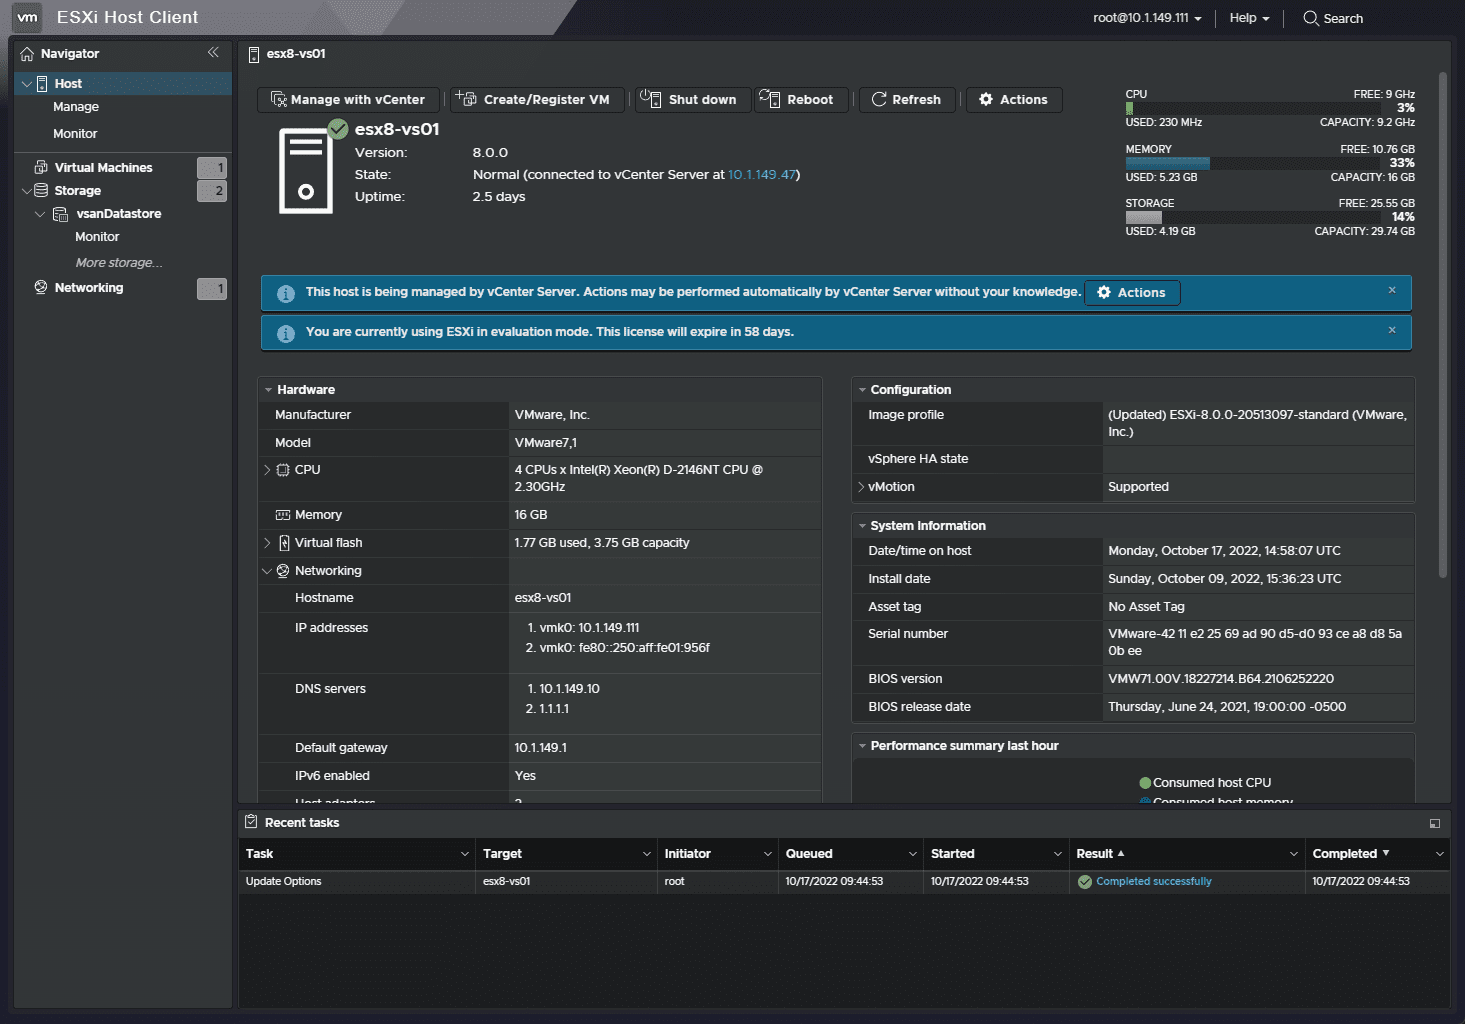1465x1024 pixels.
Task: Expand the CPU row in the Hardware section
Action: (x=267, y=469)
